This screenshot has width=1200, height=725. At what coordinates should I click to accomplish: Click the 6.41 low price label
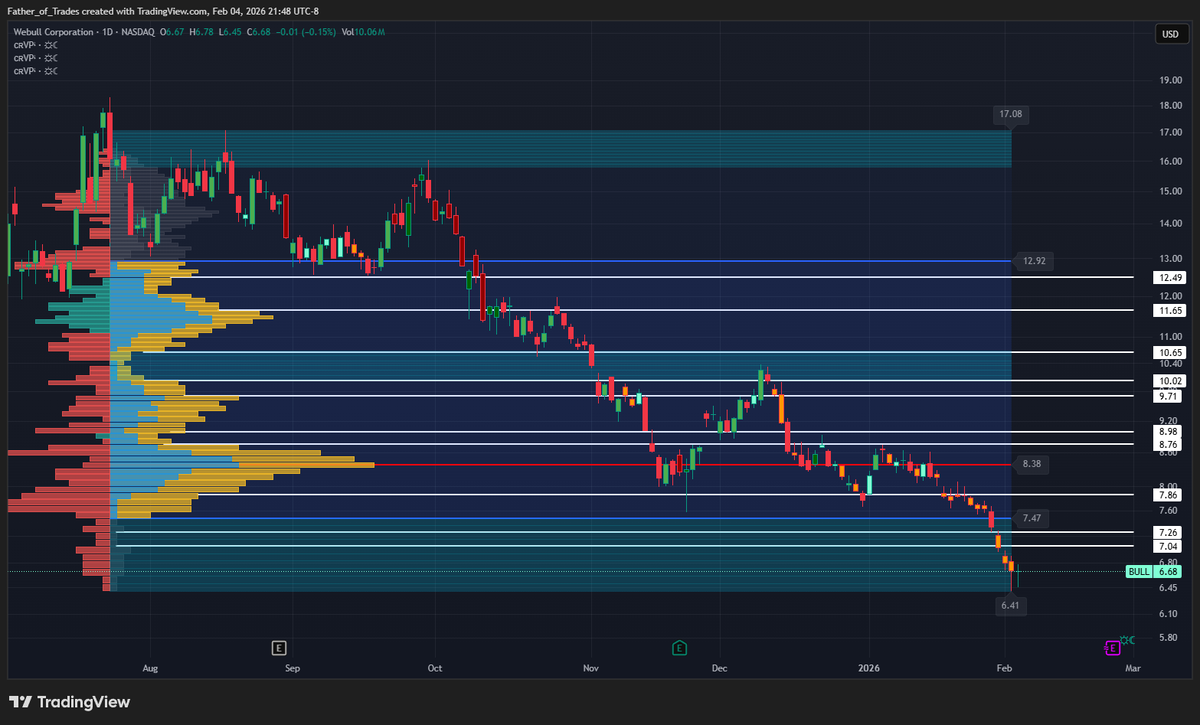tap(1010, 605)
